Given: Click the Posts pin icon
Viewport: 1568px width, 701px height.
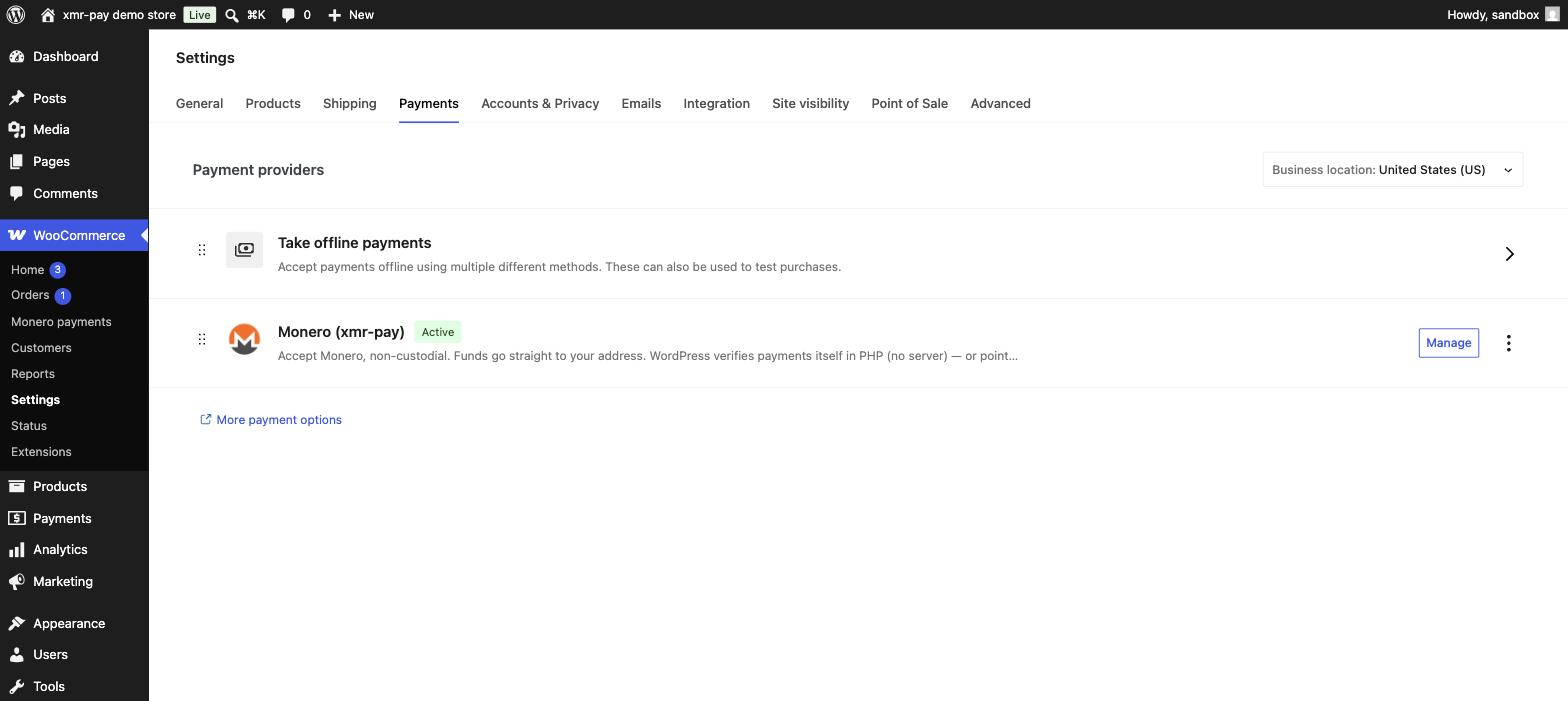Looking at the screenshot, I should [17, 98].
